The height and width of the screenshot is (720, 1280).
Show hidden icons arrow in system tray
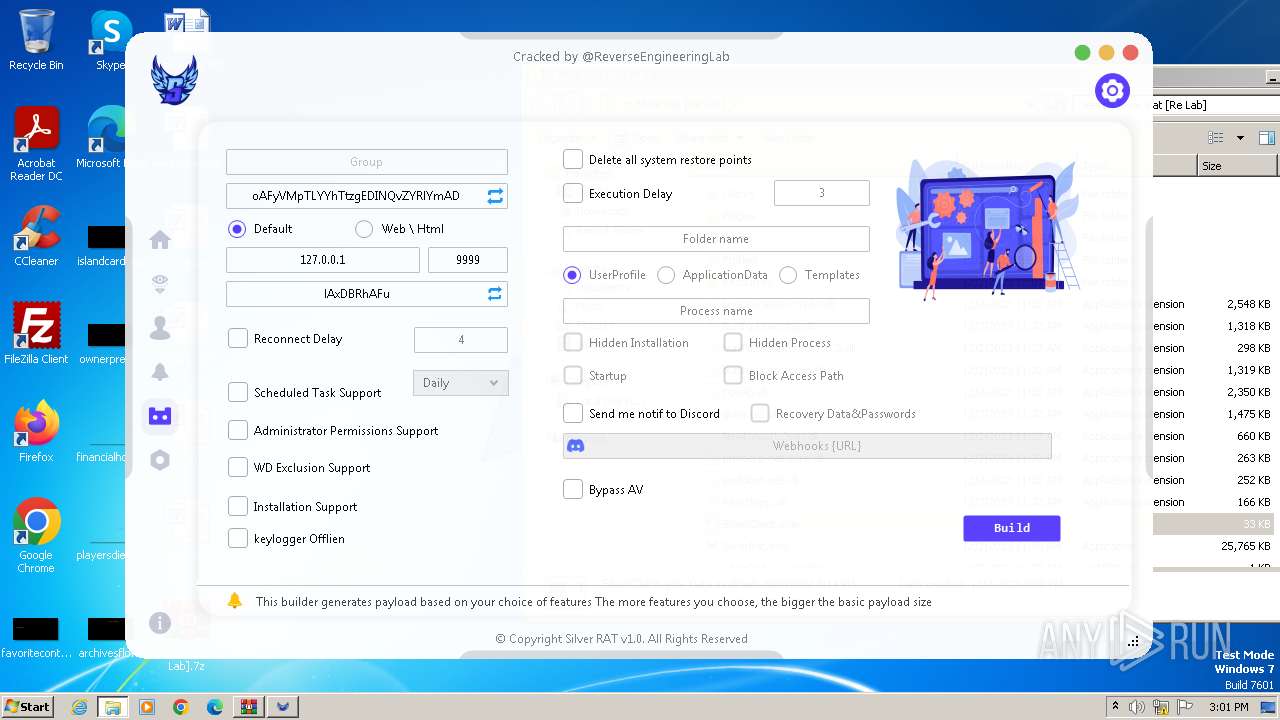coord(1115,707)
